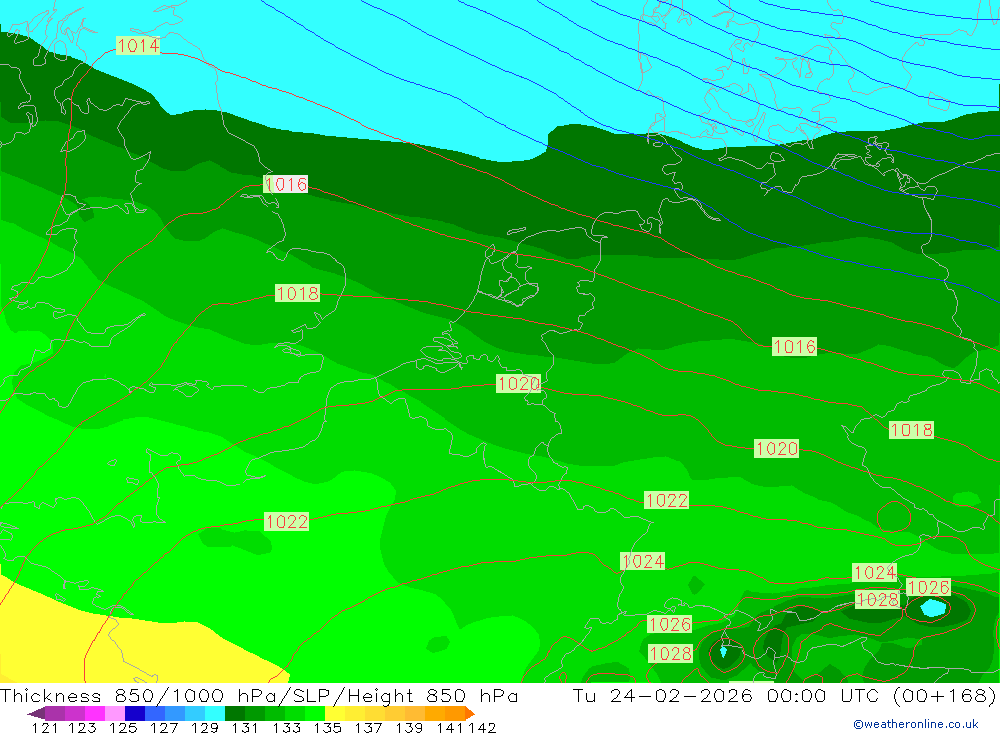The image size is (1000, 733).
Task: Click the 1016 isobar label over Germany
Action: pos(794,346)
